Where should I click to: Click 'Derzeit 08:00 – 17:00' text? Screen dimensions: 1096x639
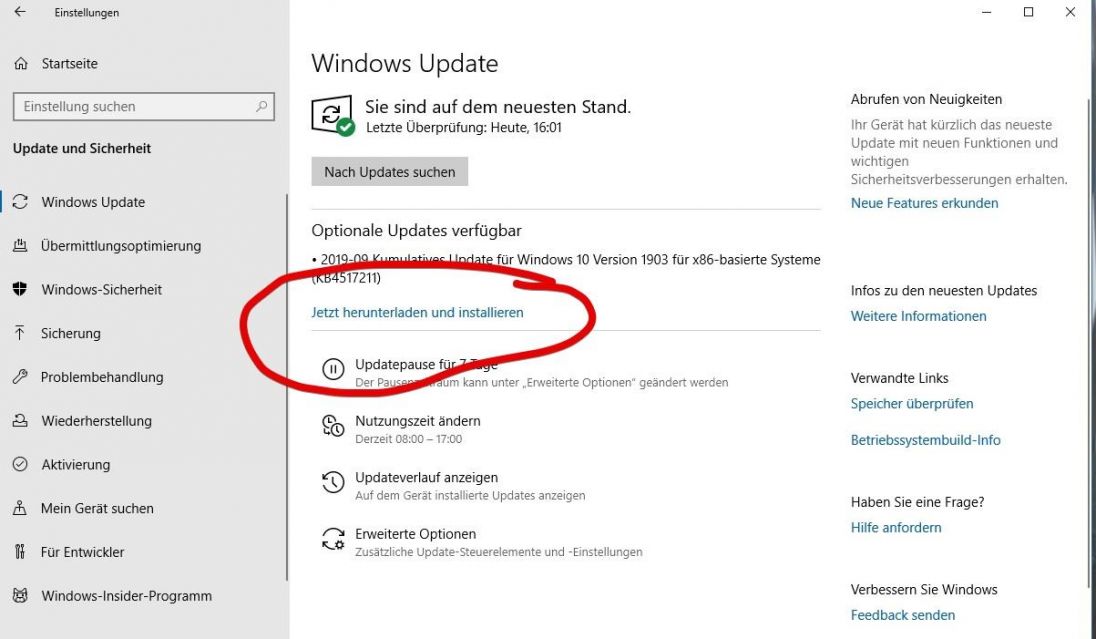[408, 439]
